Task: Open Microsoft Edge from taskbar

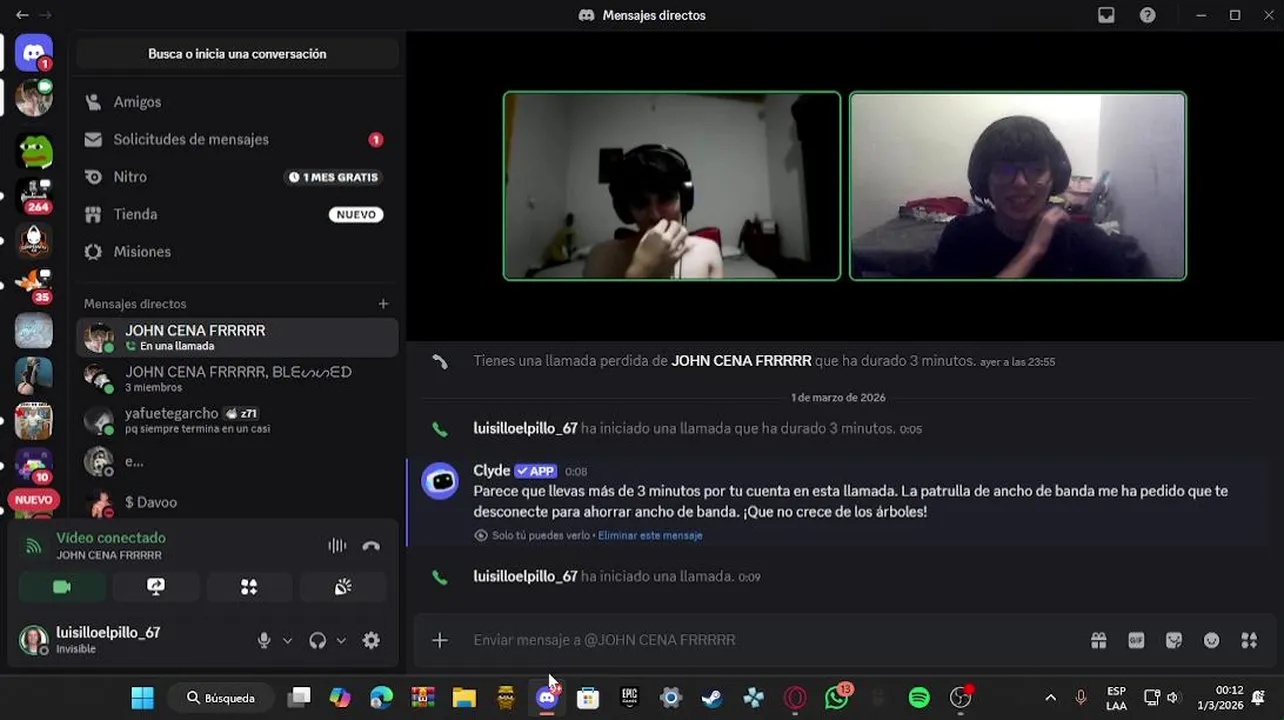Action: (x=381, y=698)
